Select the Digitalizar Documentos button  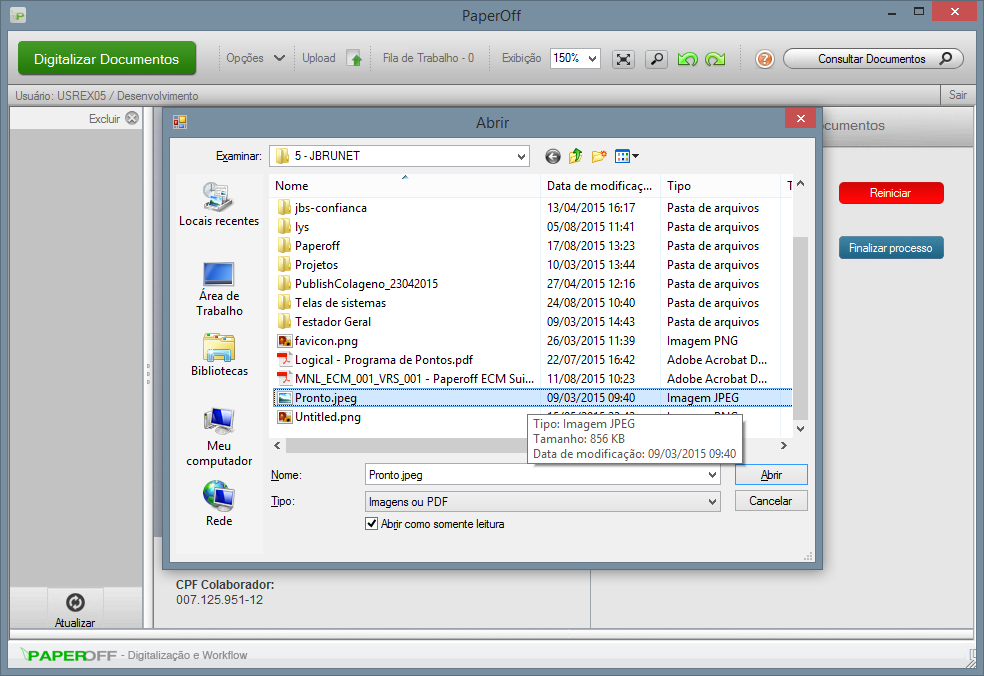[106, 58]
